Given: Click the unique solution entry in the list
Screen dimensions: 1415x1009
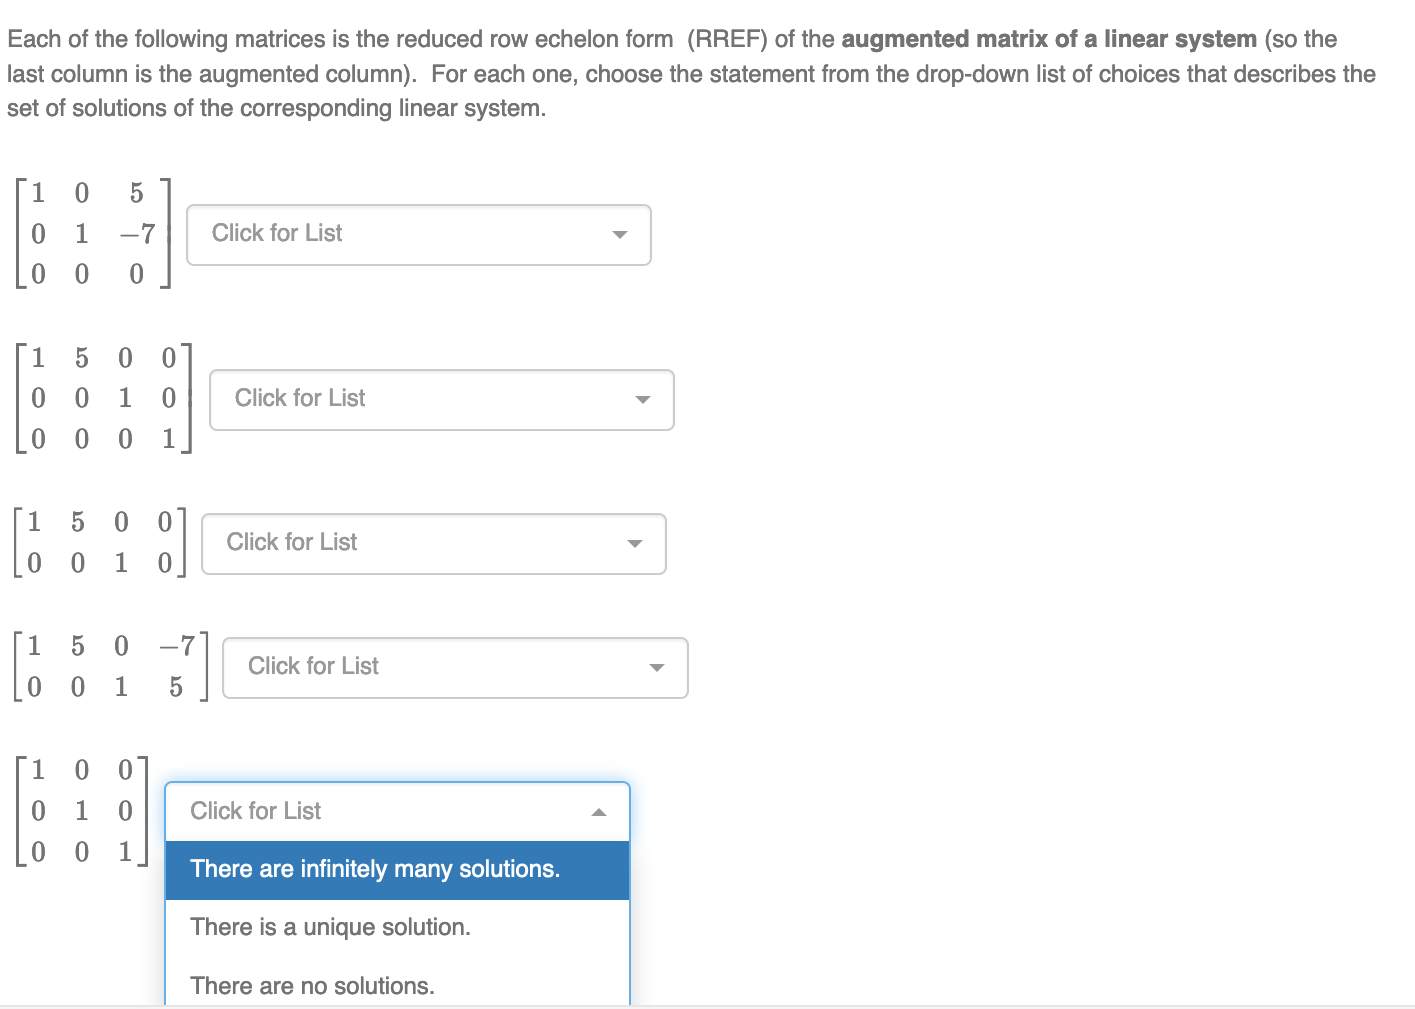Looking at the screenshot, I should [331, 927].
